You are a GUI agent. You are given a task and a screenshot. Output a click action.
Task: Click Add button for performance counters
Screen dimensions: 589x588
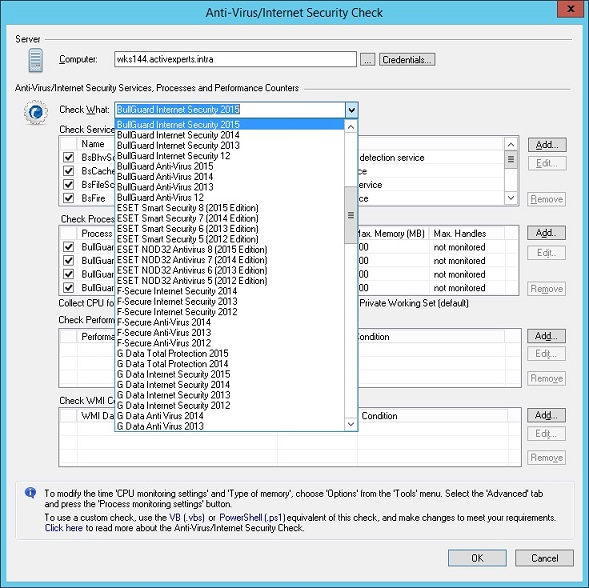546,336
